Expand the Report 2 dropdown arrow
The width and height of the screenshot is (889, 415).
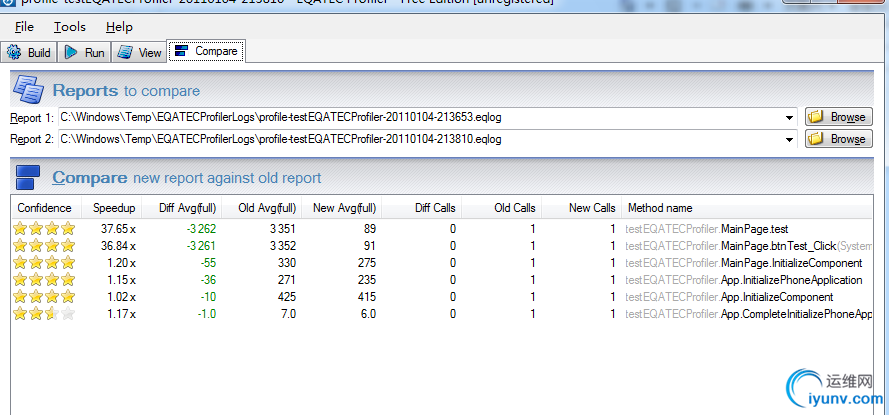pos(789,139)
